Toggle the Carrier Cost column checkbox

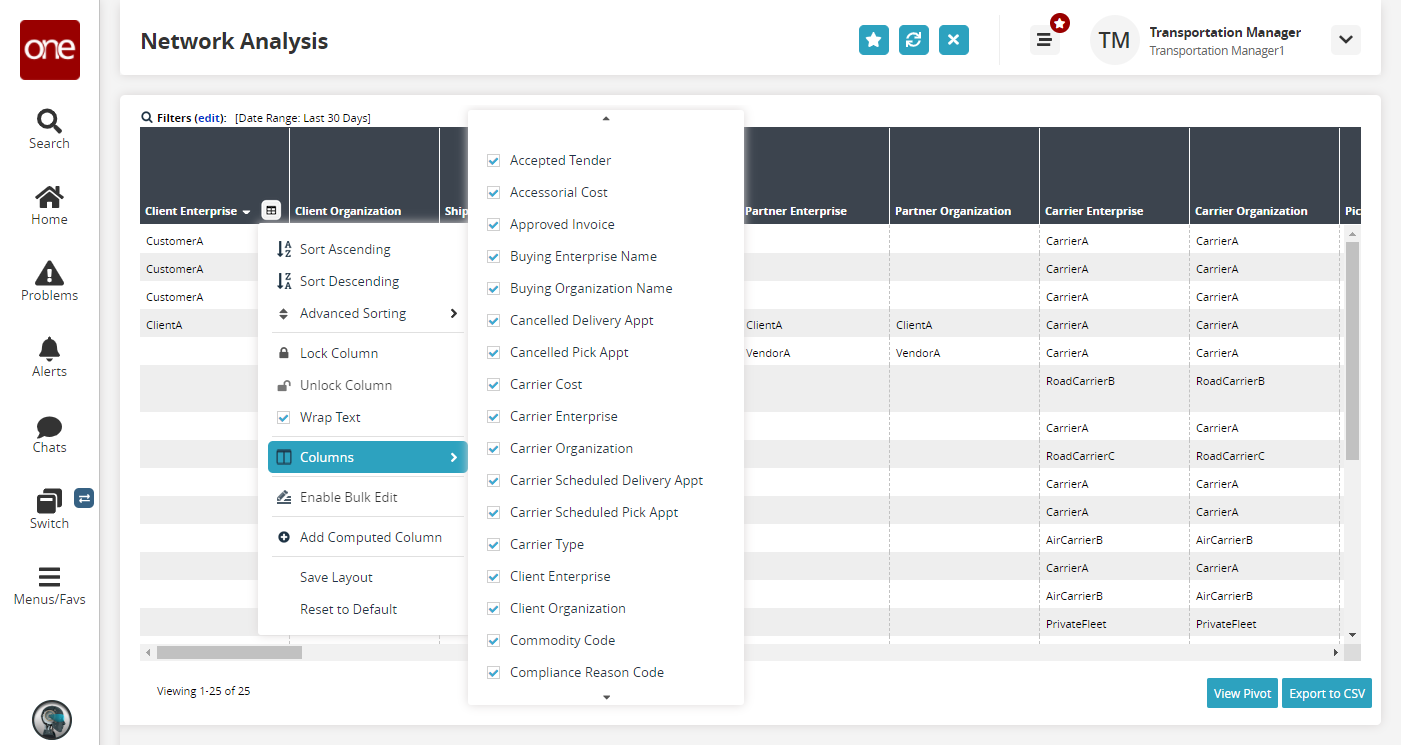[x=493, y=384]
